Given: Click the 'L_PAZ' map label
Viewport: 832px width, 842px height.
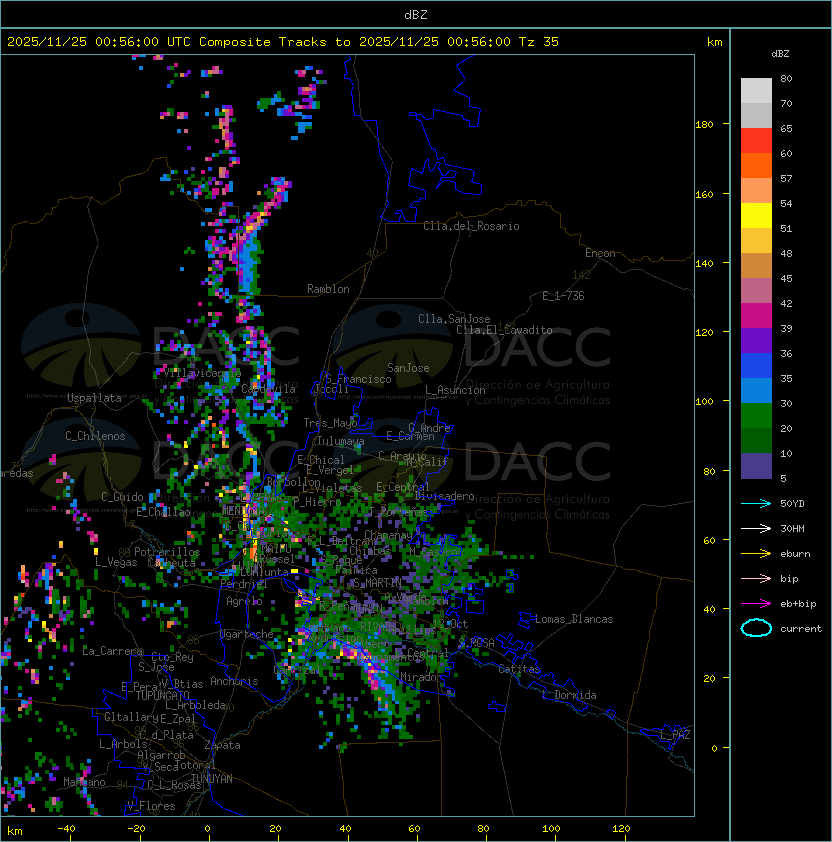Looking at the screenshot, I should pyautogui.click(x=675, y=735).
